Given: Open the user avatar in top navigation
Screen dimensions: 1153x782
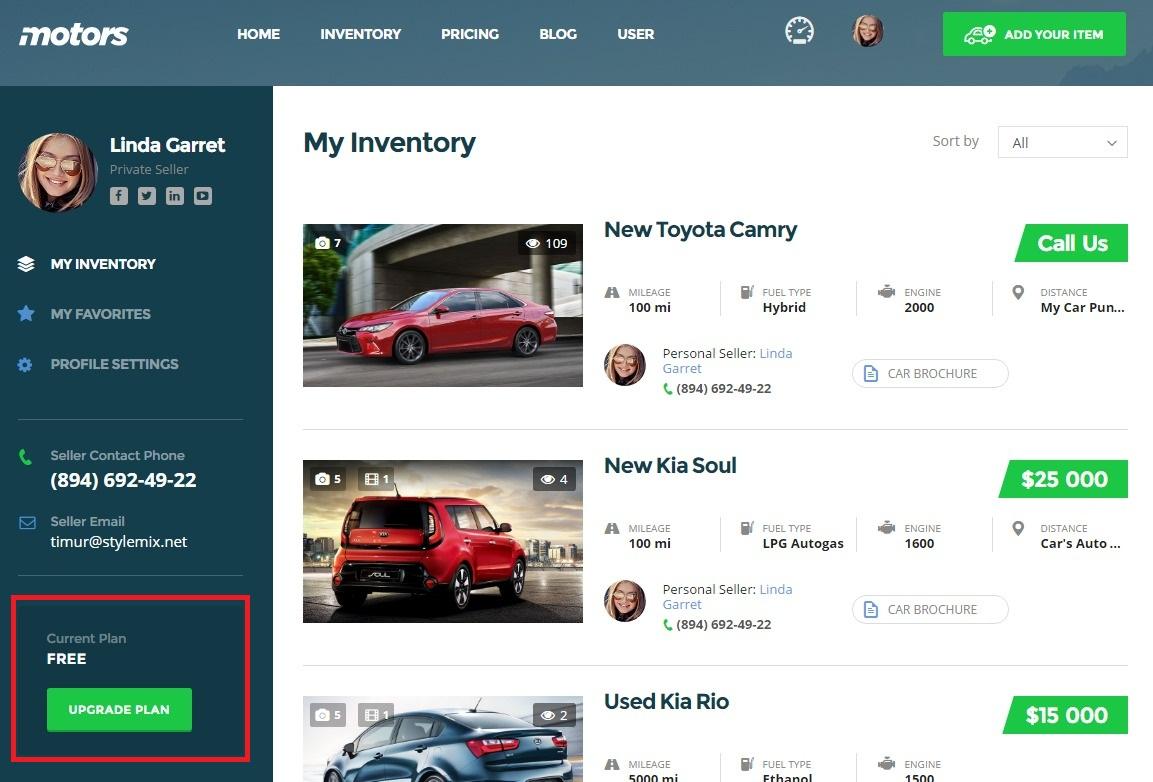Looking at the screenshot, I should point(868,31).
